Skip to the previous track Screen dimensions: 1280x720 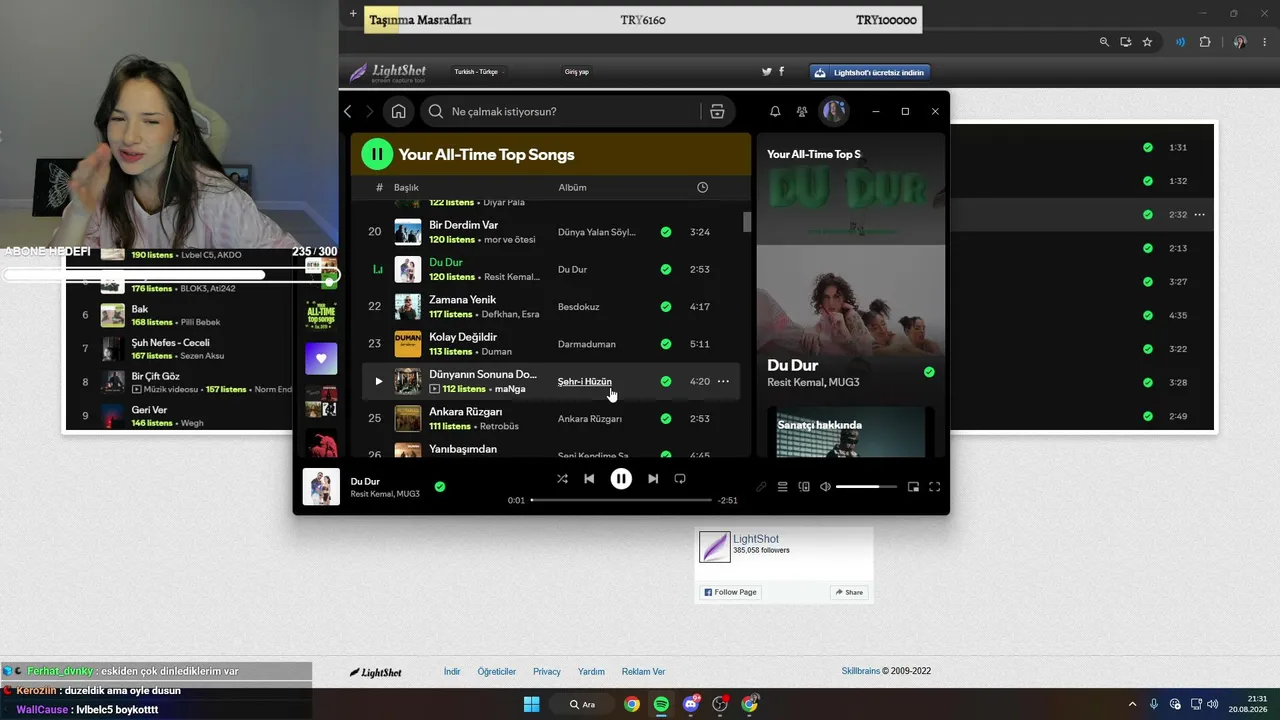tap(589, 479)
